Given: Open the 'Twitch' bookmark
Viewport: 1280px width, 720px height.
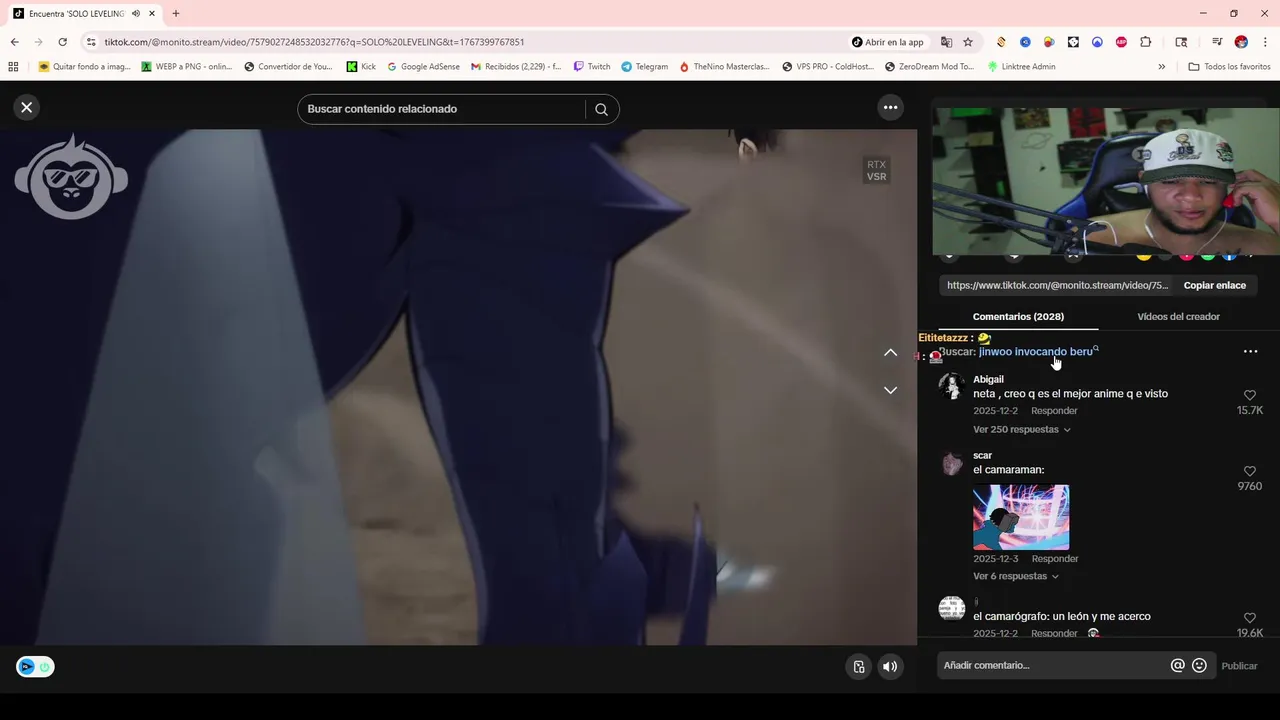Looking at the screenshot, I should click(x=592, y=67).
